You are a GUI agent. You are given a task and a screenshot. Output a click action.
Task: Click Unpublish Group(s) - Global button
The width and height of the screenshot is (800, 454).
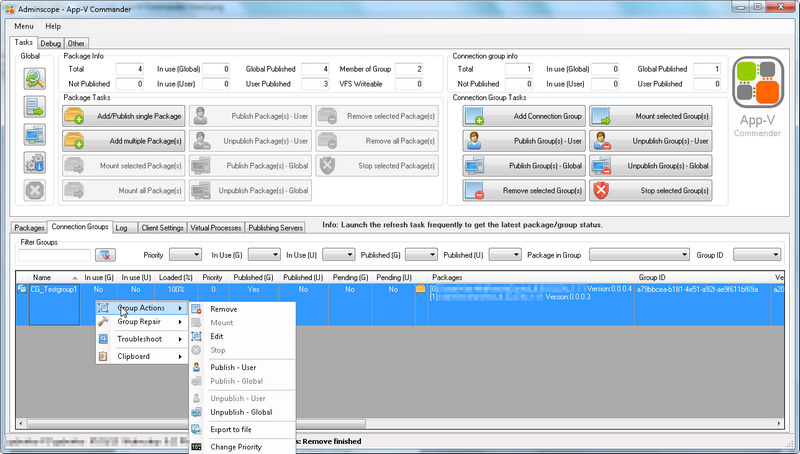coord(651,166)
